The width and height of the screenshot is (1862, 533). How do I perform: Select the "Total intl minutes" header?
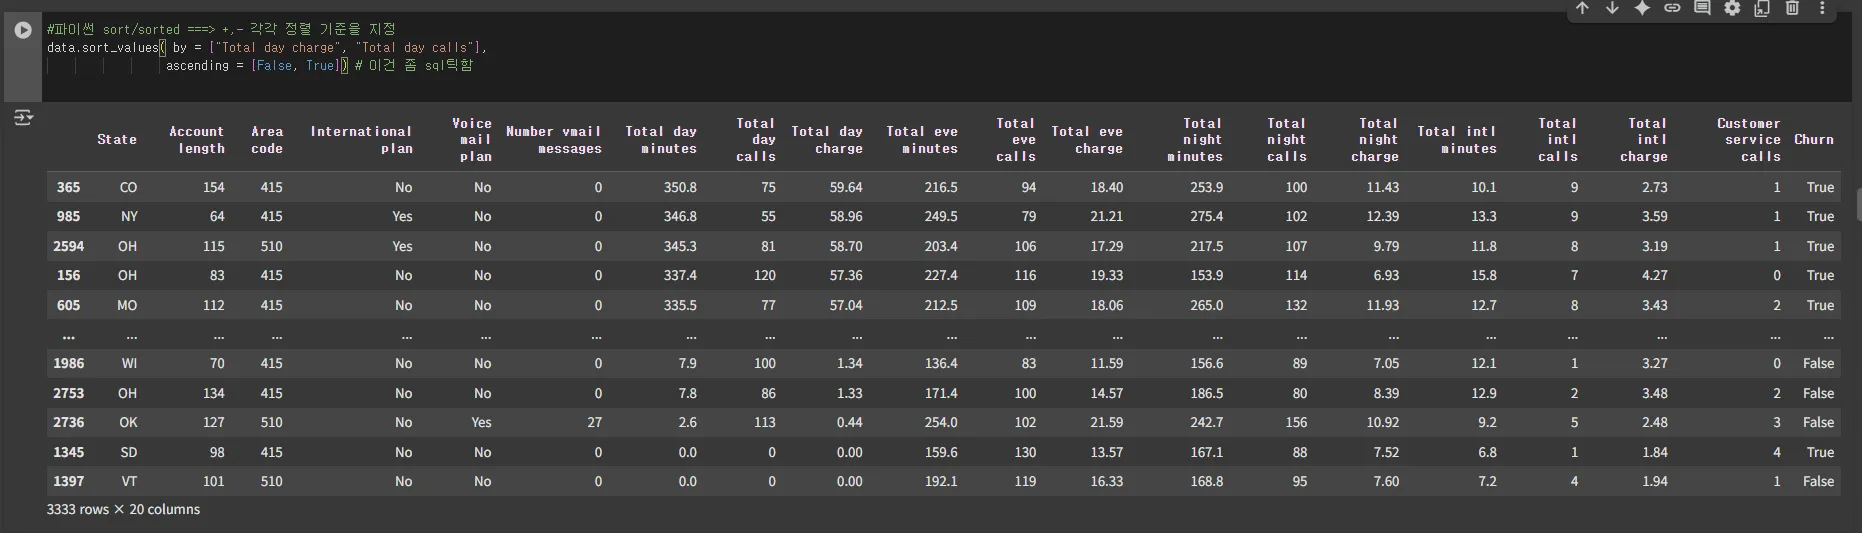click(1457, 140)
